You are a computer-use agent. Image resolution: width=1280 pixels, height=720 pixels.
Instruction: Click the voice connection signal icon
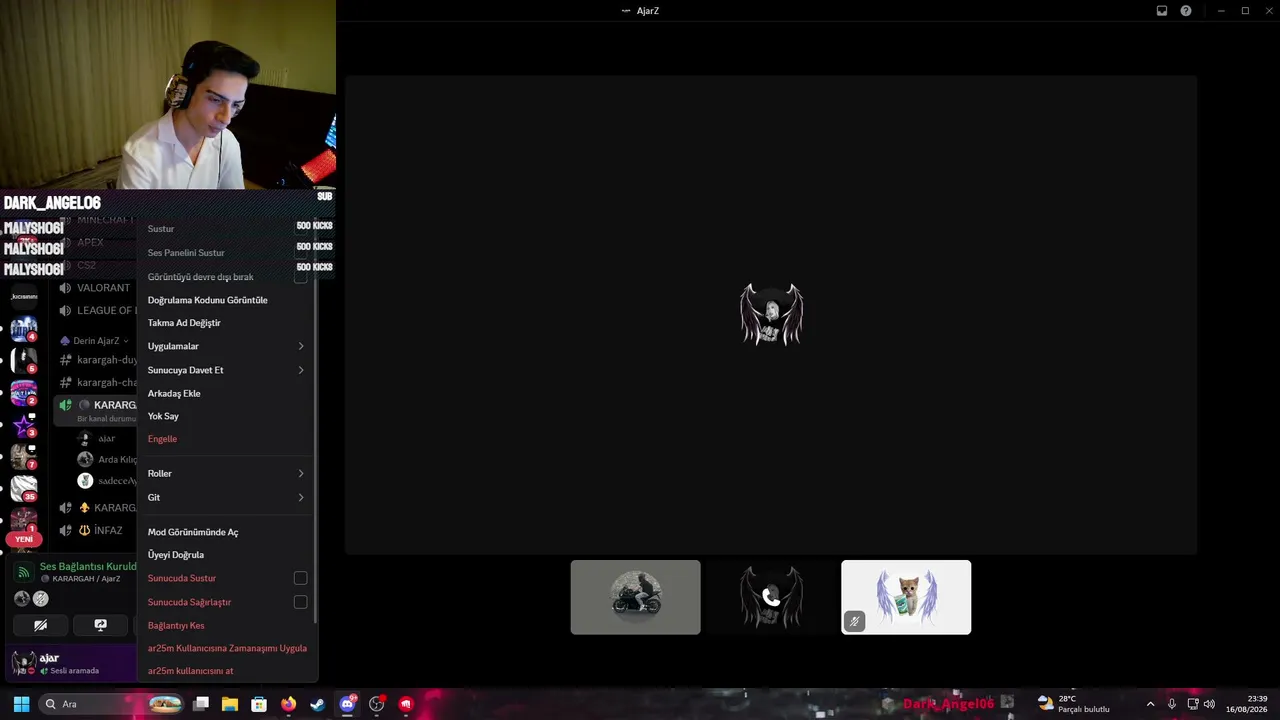(23, 572)
